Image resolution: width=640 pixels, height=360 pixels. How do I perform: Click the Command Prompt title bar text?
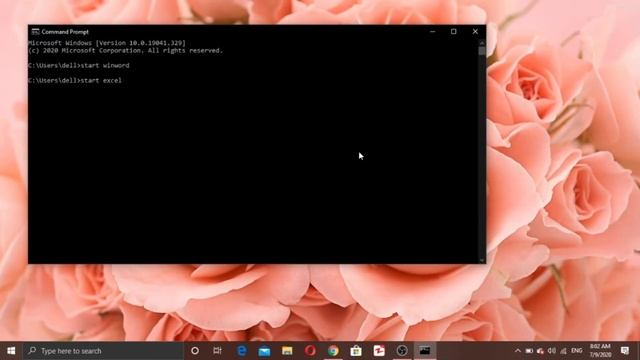click(65, 32)
